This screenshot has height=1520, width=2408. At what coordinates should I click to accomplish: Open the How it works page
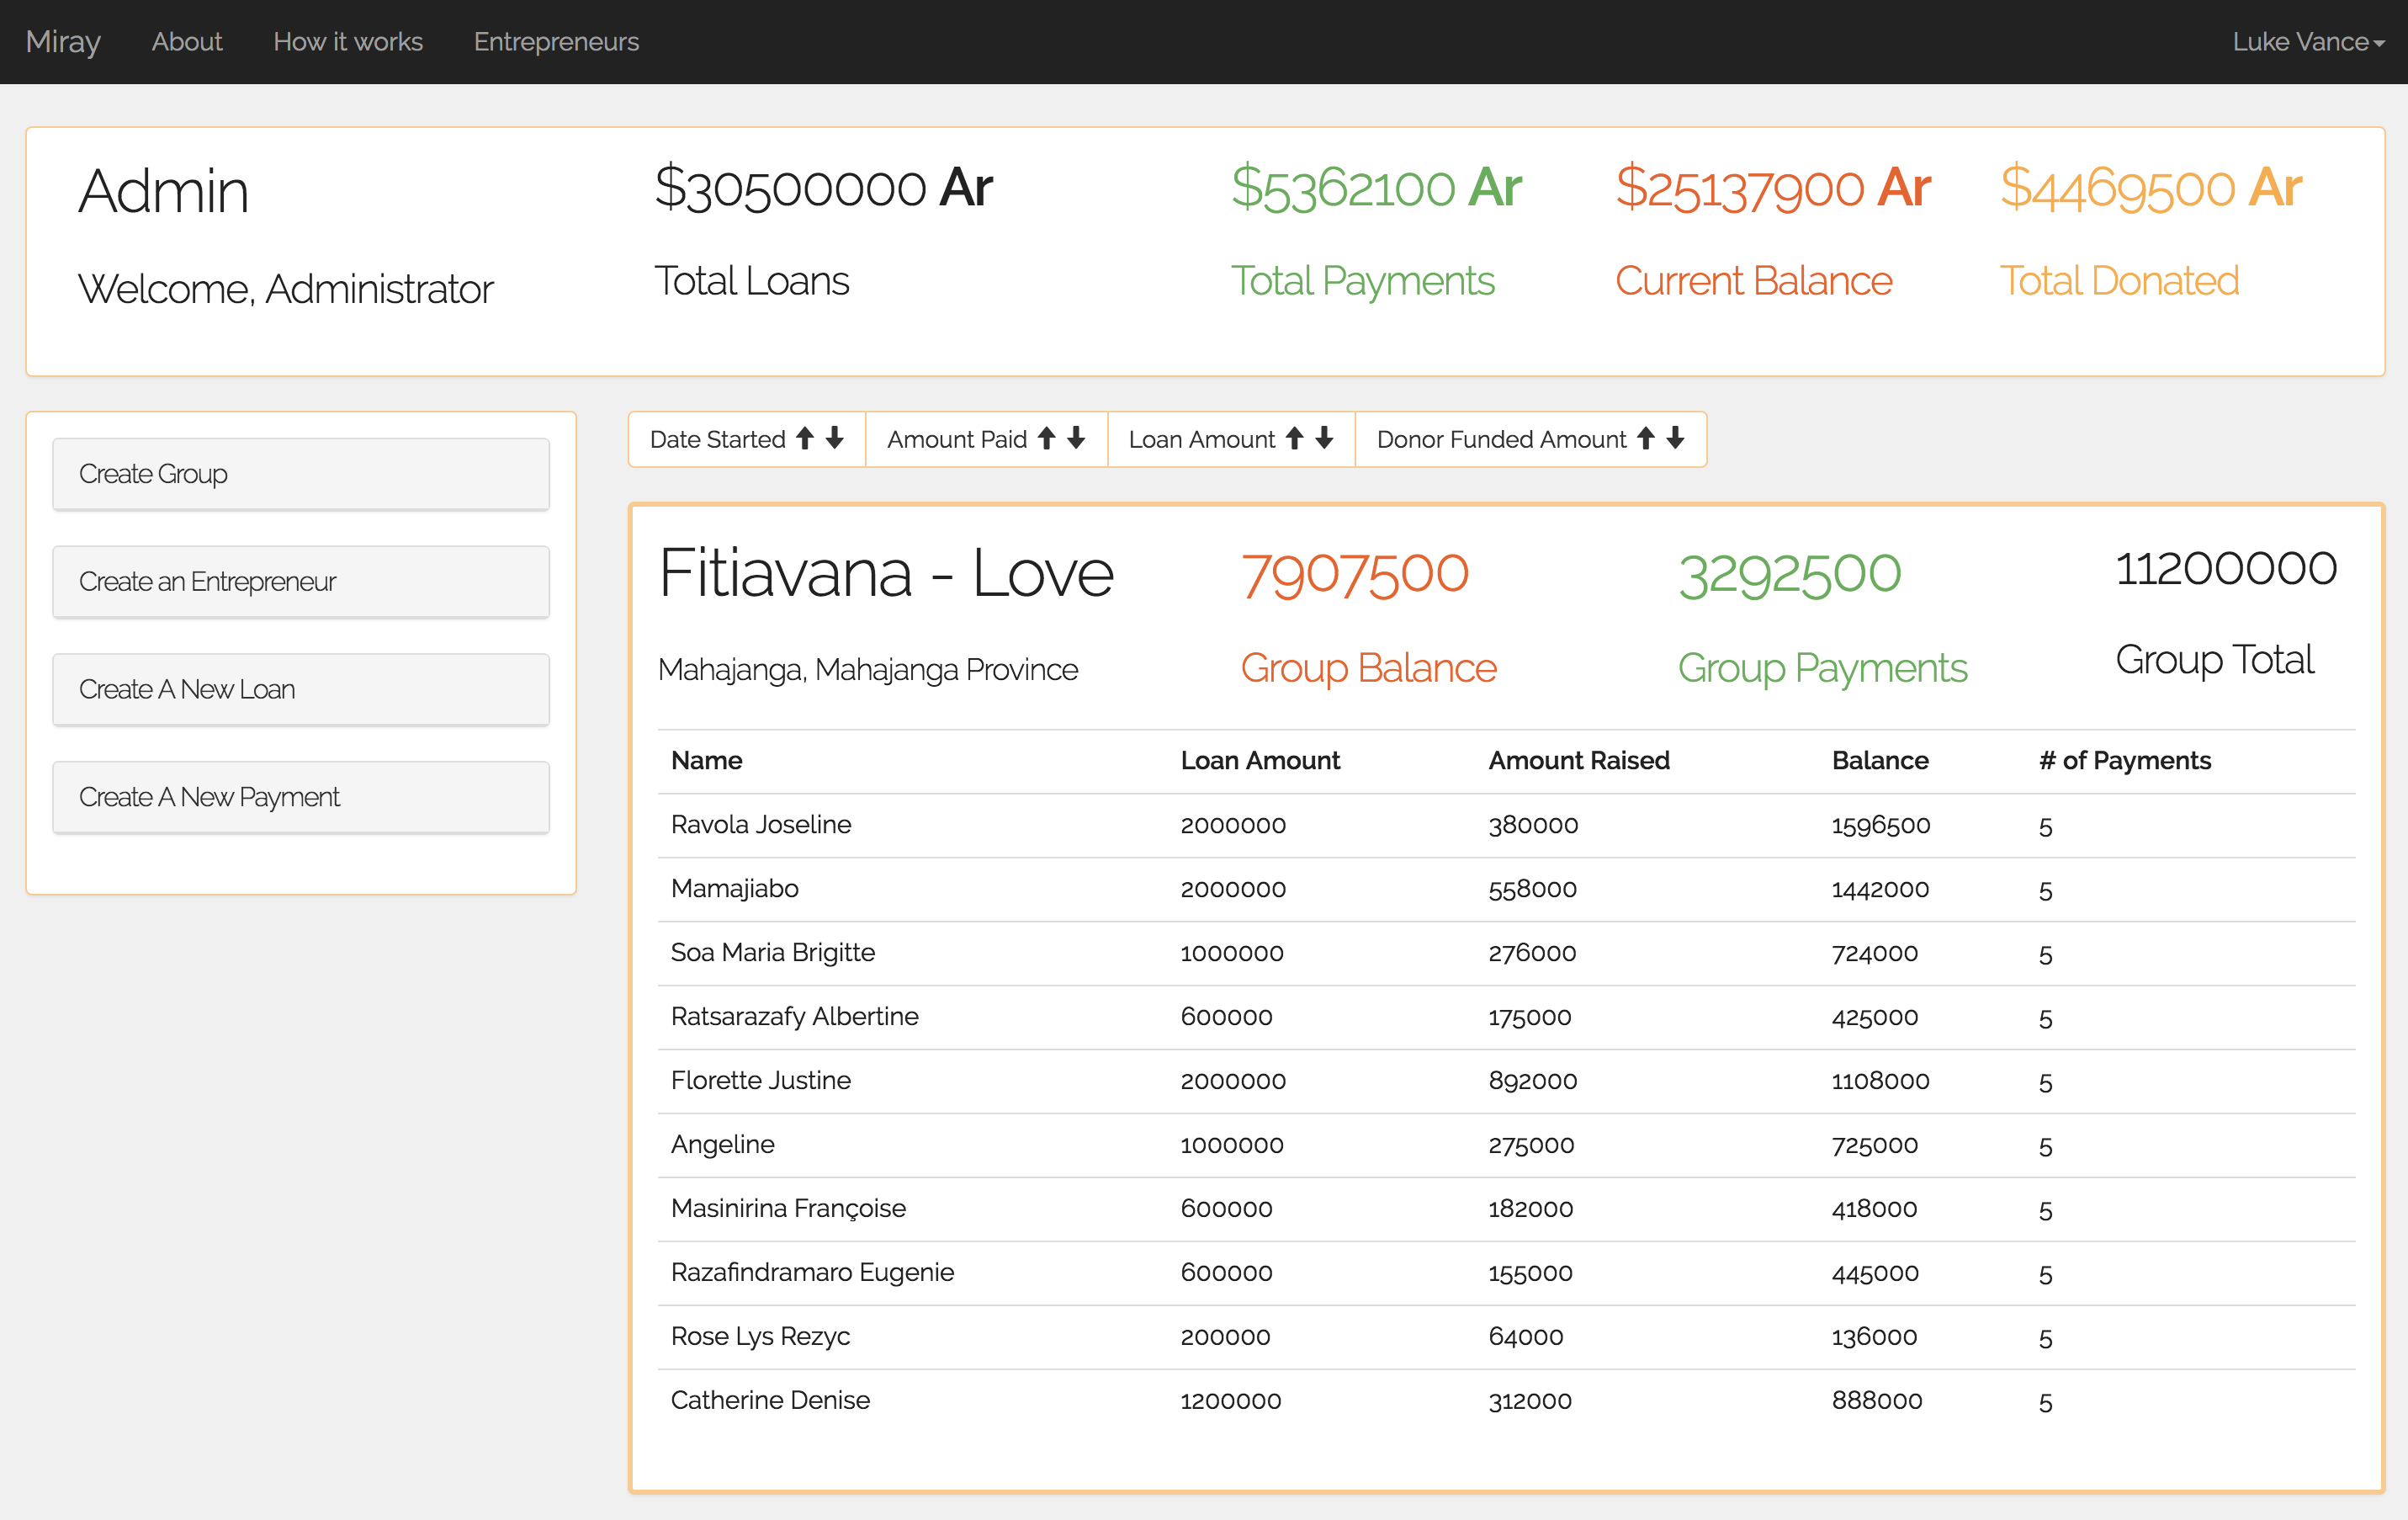[348, 42]
